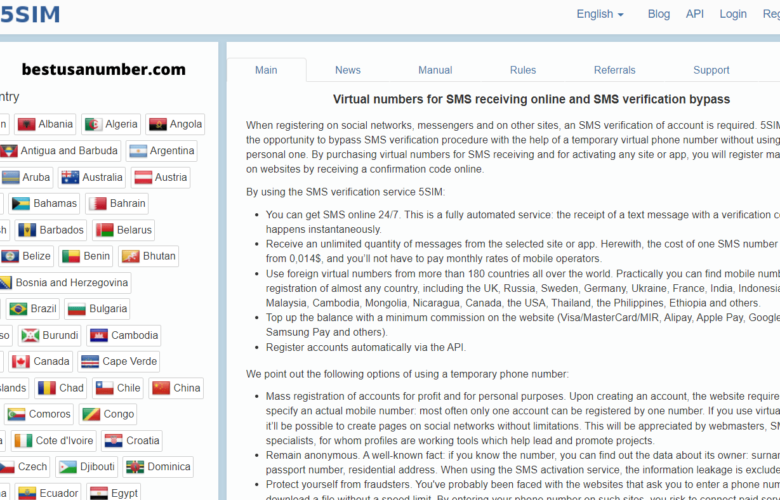780x500 pixels.
Task: Click the Argentina flag icon
Action: pyautogui.click(x=138, y=151)
